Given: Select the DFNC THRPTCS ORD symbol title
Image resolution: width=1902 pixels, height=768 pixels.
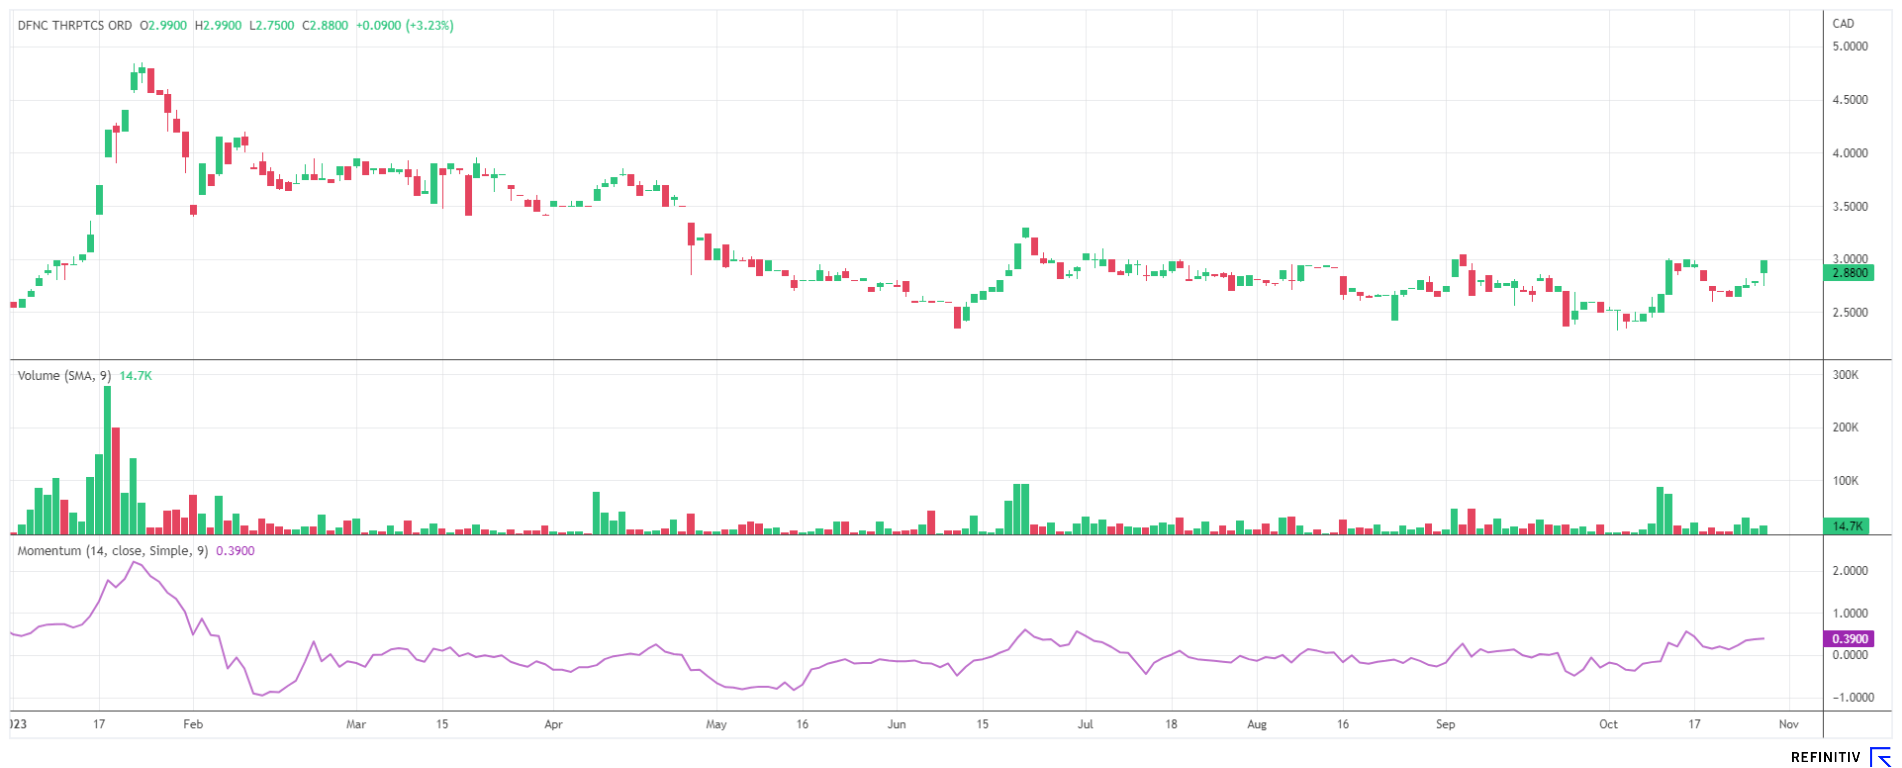Looking at the screenshot, I should coord(75,26).
